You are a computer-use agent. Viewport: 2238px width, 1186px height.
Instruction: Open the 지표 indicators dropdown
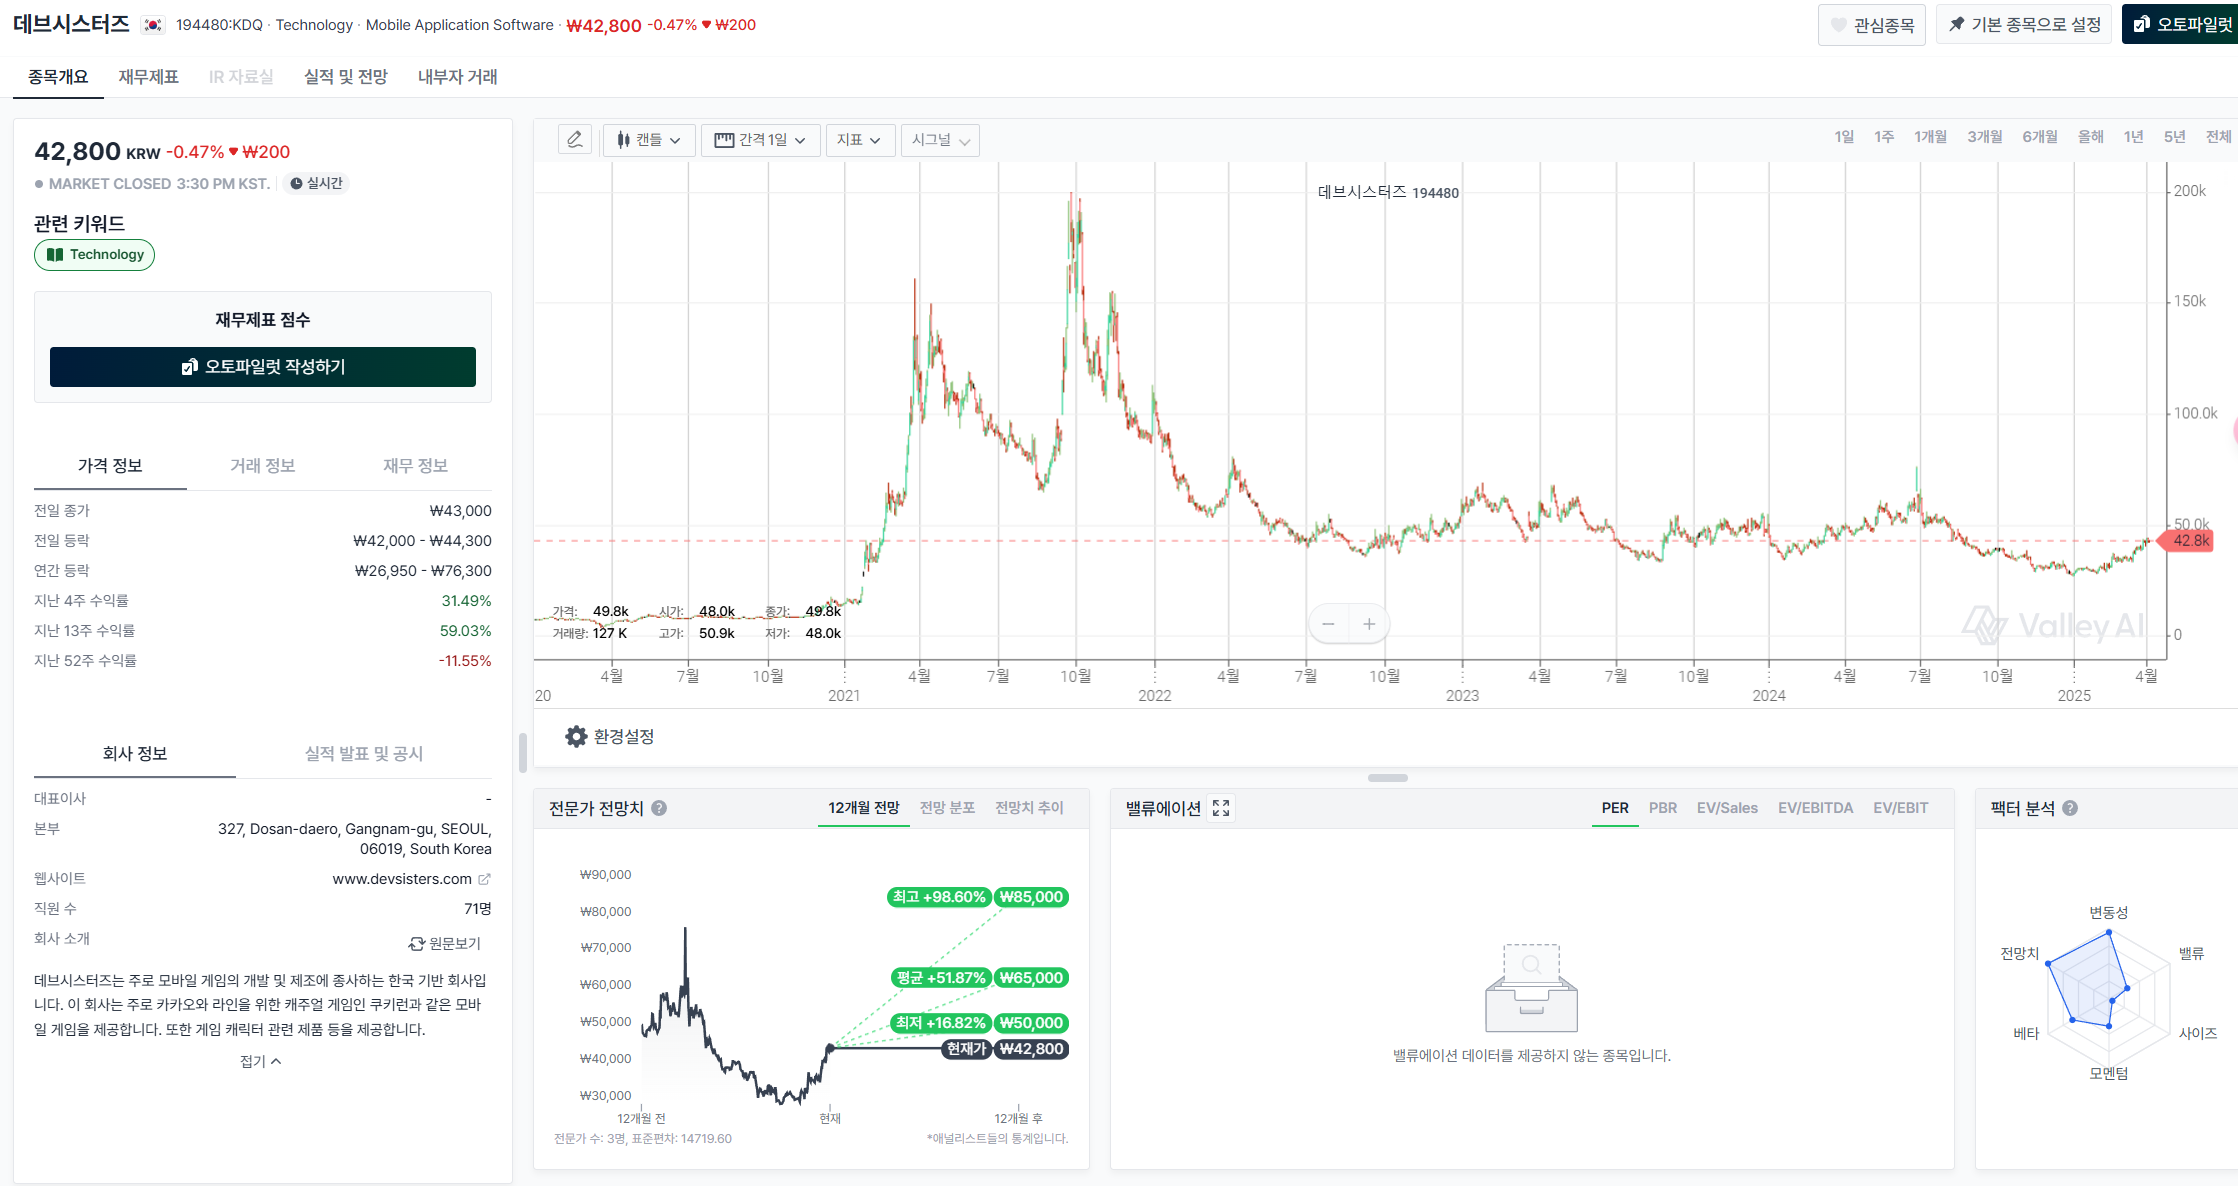click(x=859, y=140)
